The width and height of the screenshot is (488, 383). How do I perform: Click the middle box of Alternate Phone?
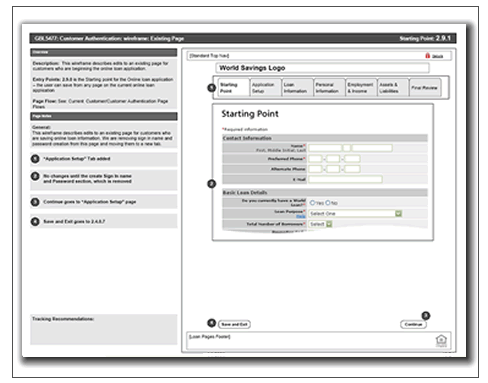333,169
